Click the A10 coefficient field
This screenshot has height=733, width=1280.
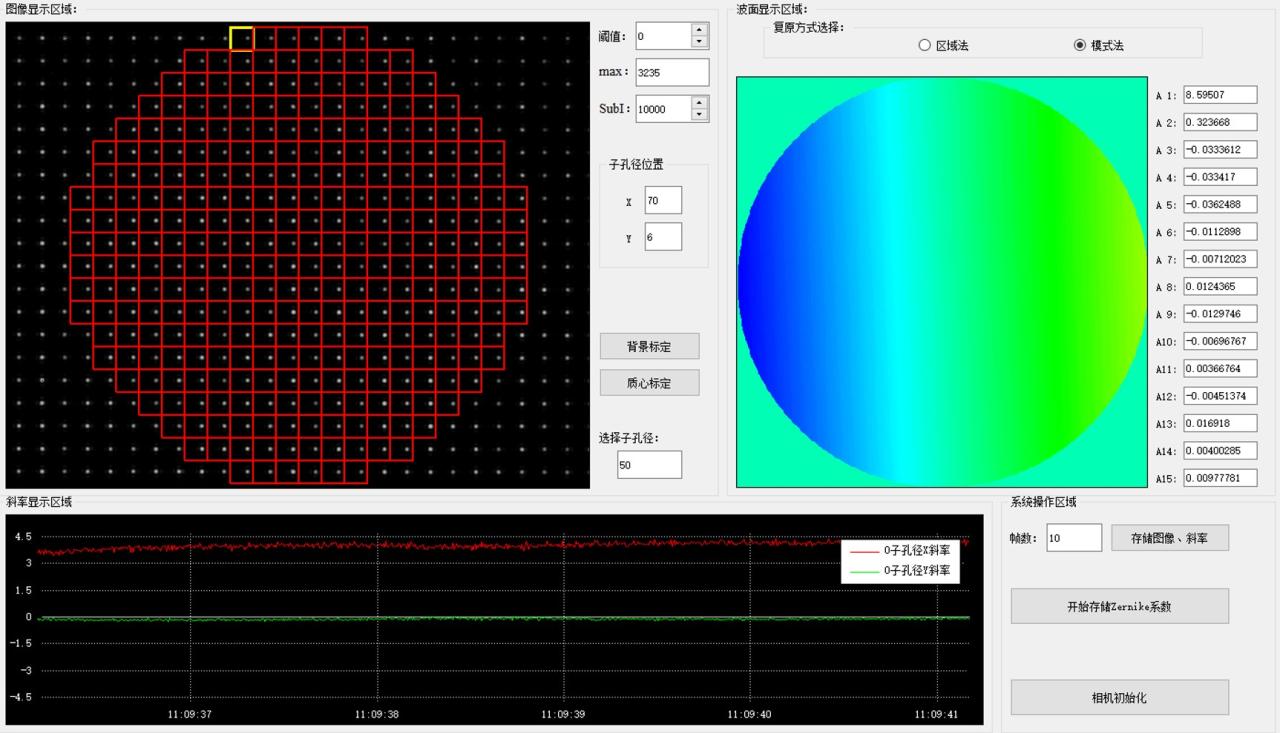click(1219, 341)
